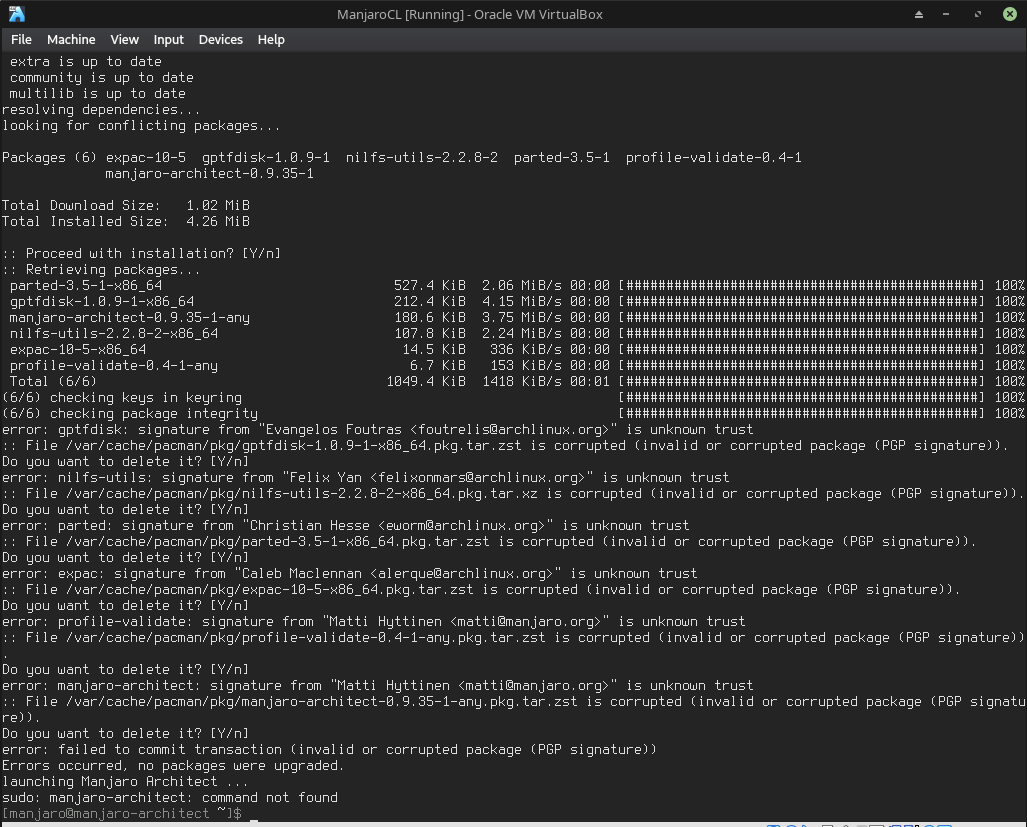The height and width of the screenshot is (827, 1027).
Task: Click the window title "ManjaroCL [Running] - Oracle VM VirtualBox"
Action: coord(470,14)
